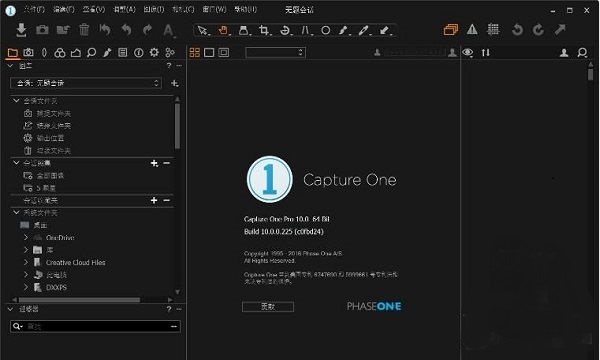
Task: Click the move-to-selects folder icon
Action: [x=63, y=30]
